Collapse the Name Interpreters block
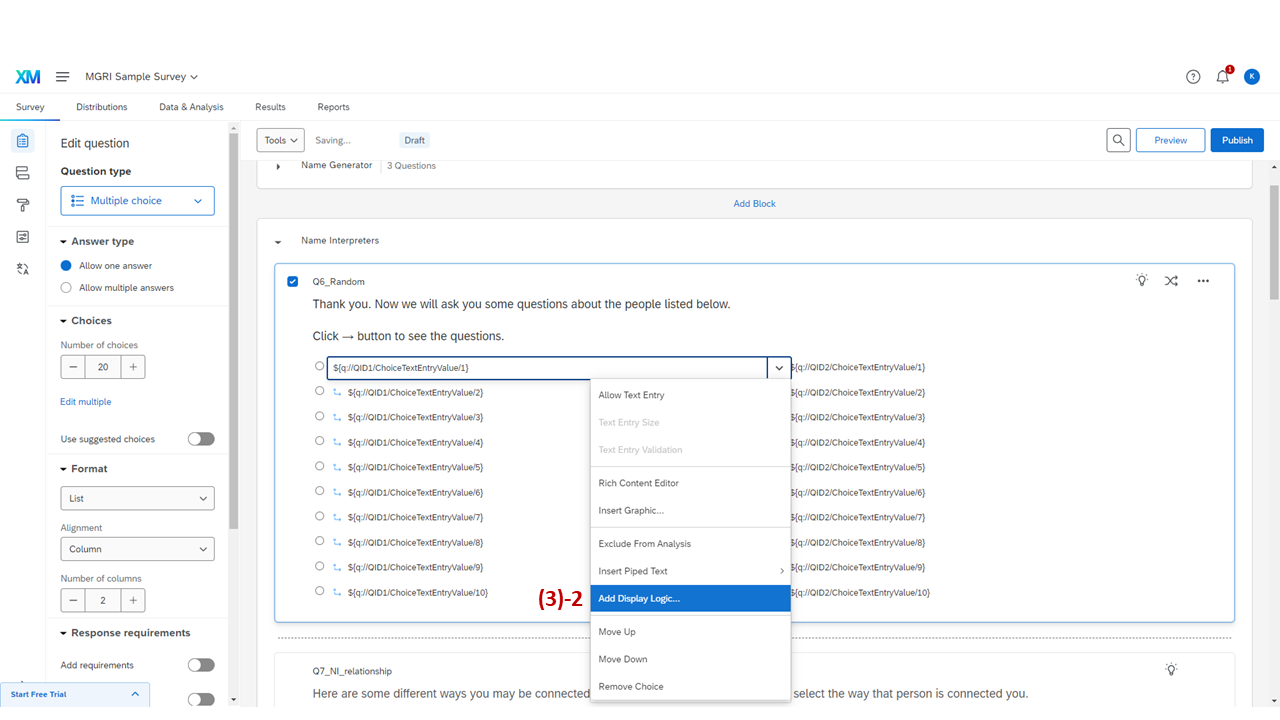 click(278, 241)
